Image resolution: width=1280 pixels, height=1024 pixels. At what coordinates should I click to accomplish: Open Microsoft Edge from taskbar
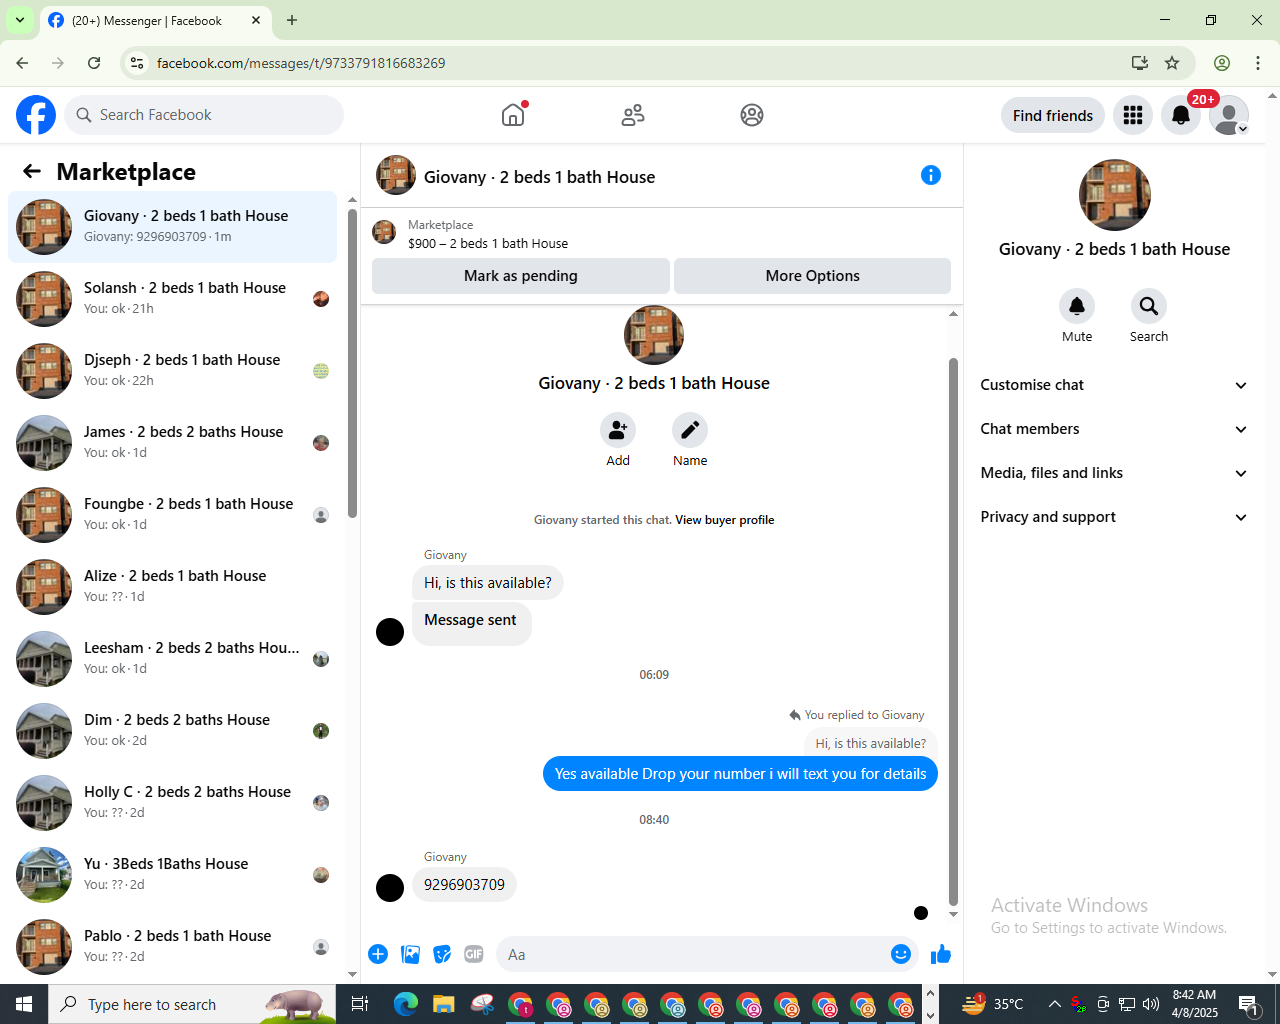406,1004
